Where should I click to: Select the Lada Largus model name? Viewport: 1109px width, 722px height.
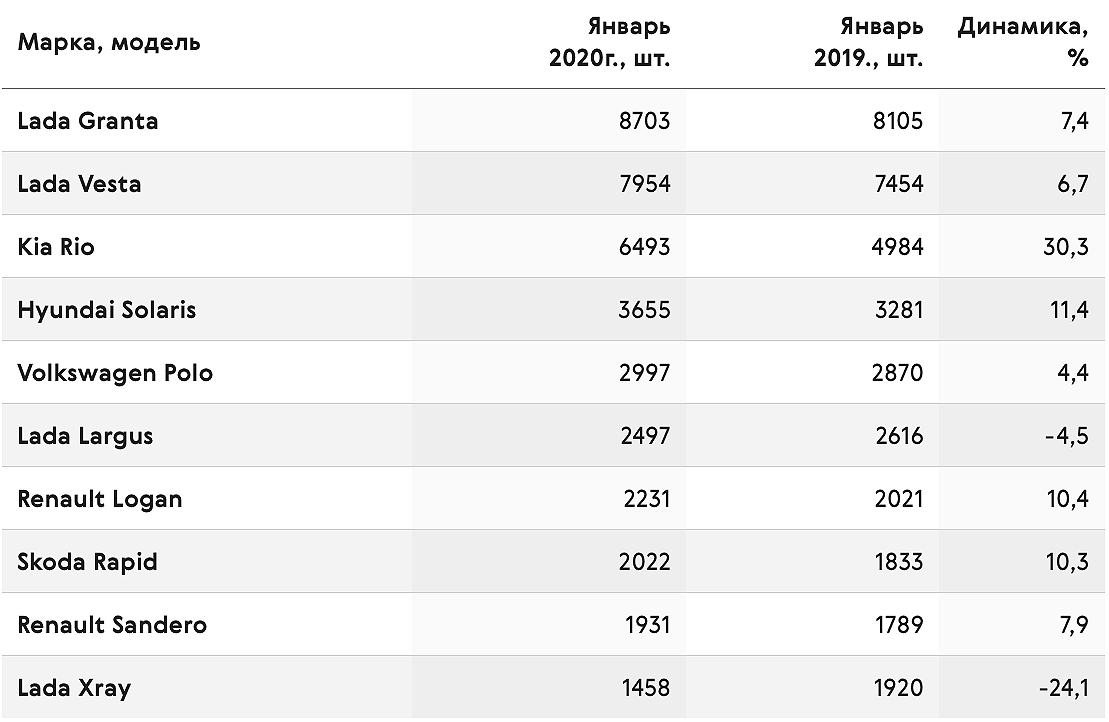[x=85, y=436]
